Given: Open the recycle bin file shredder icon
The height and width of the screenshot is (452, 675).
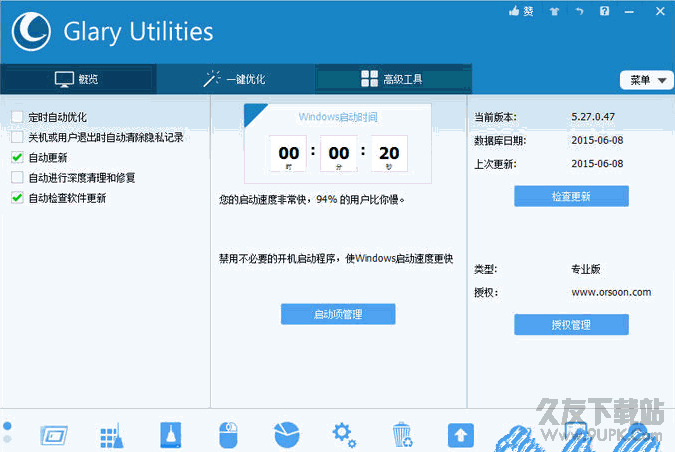Looking at the screenshot, I should tap(402, 435).
